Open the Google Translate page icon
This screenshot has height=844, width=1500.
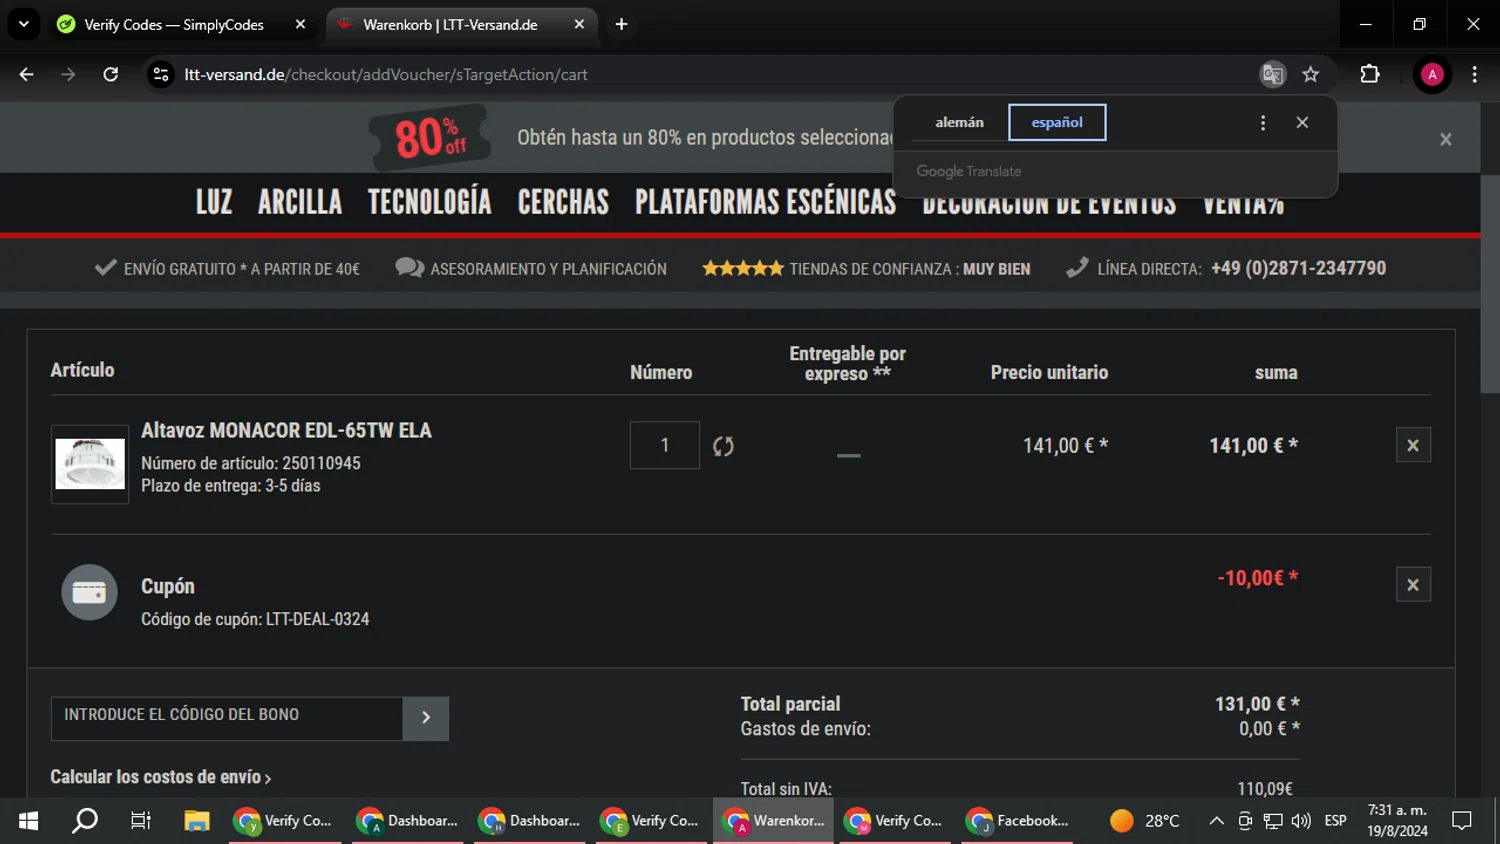pos(1272,74)
